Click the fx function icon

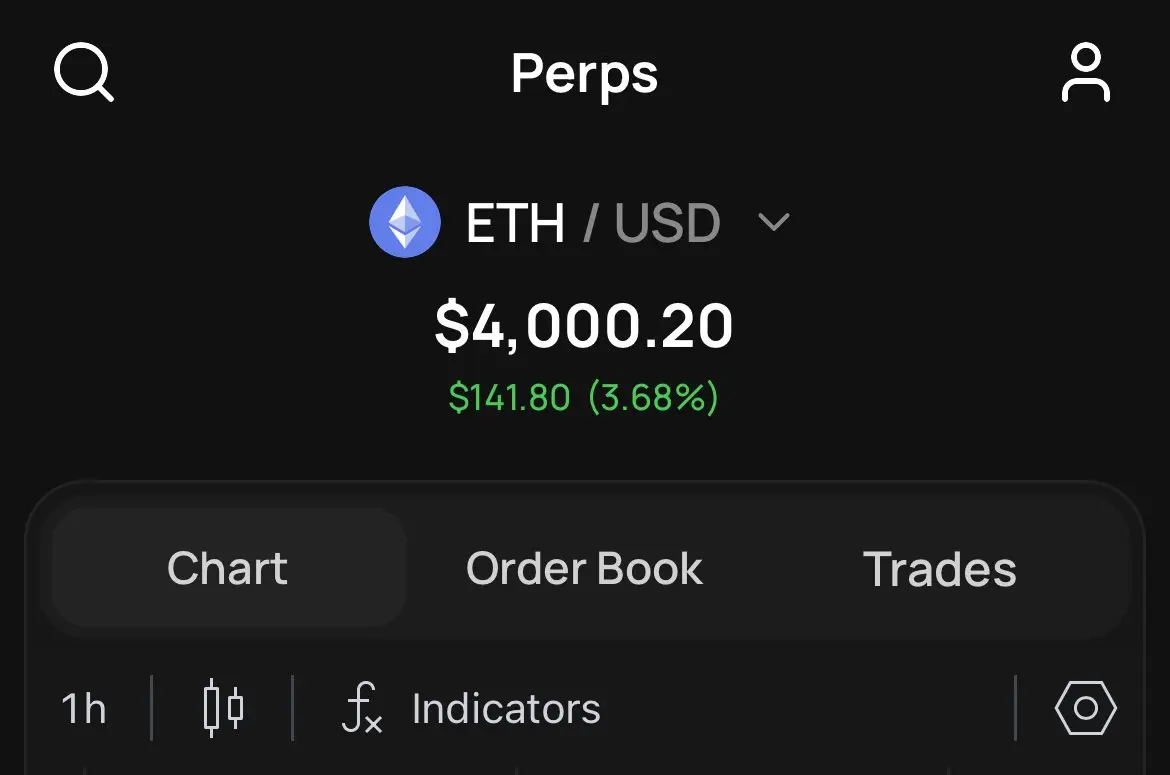[362, 708]
